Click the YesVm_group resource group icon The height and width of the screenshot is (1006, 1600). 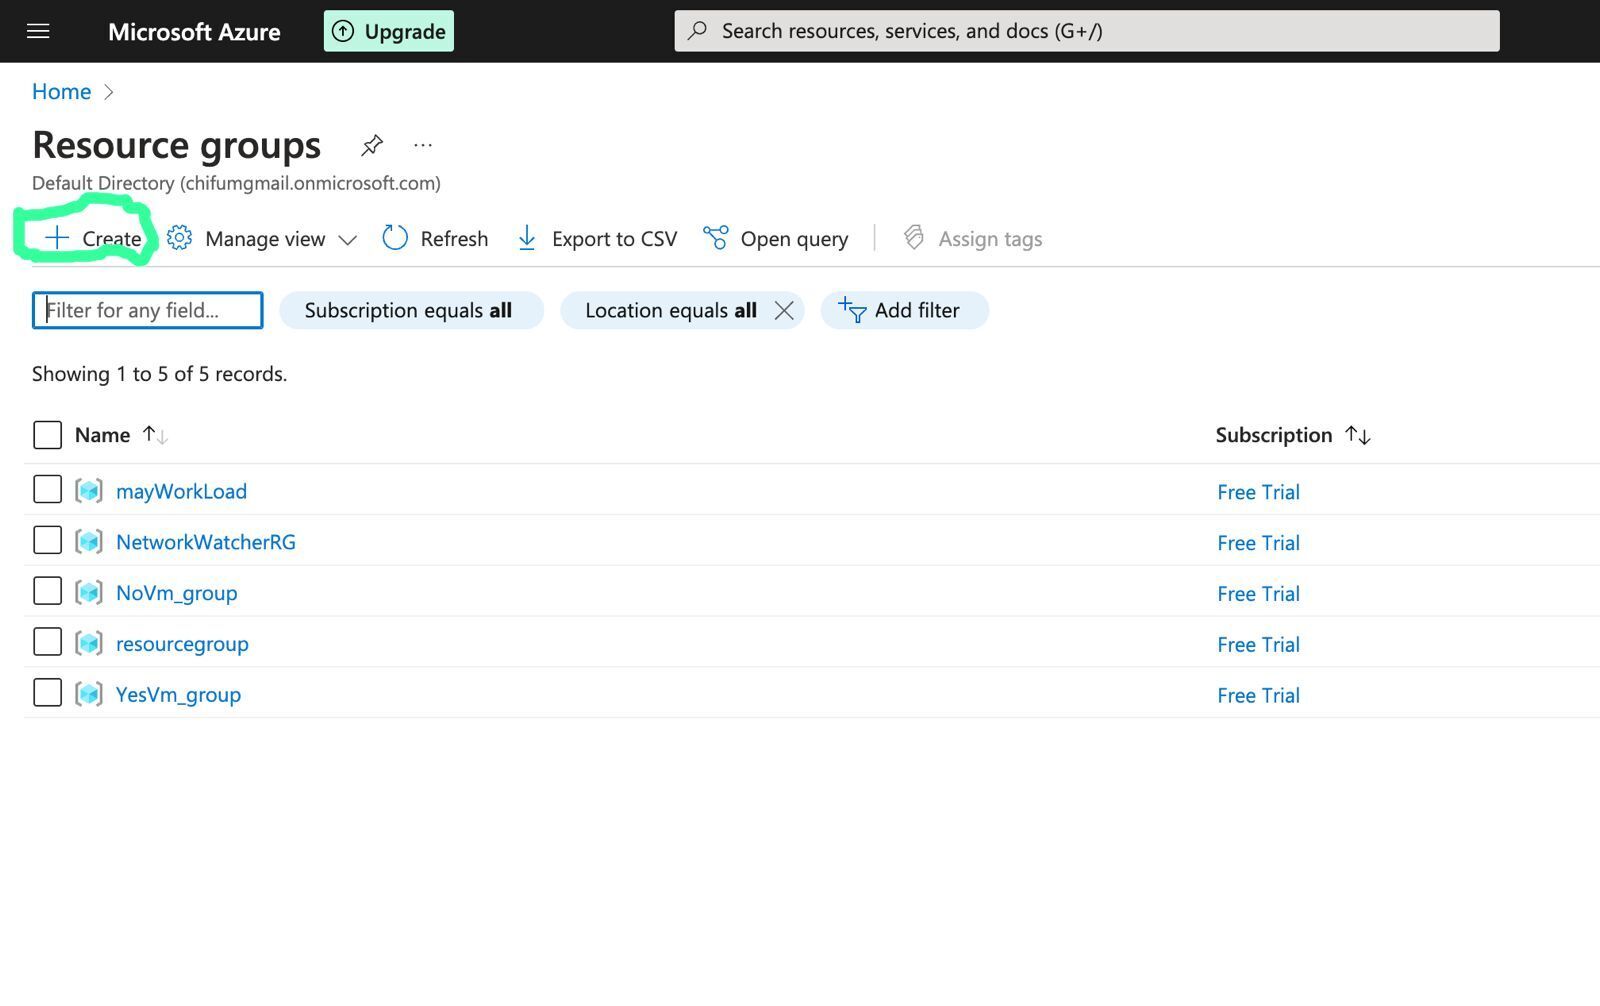[89, 694]
